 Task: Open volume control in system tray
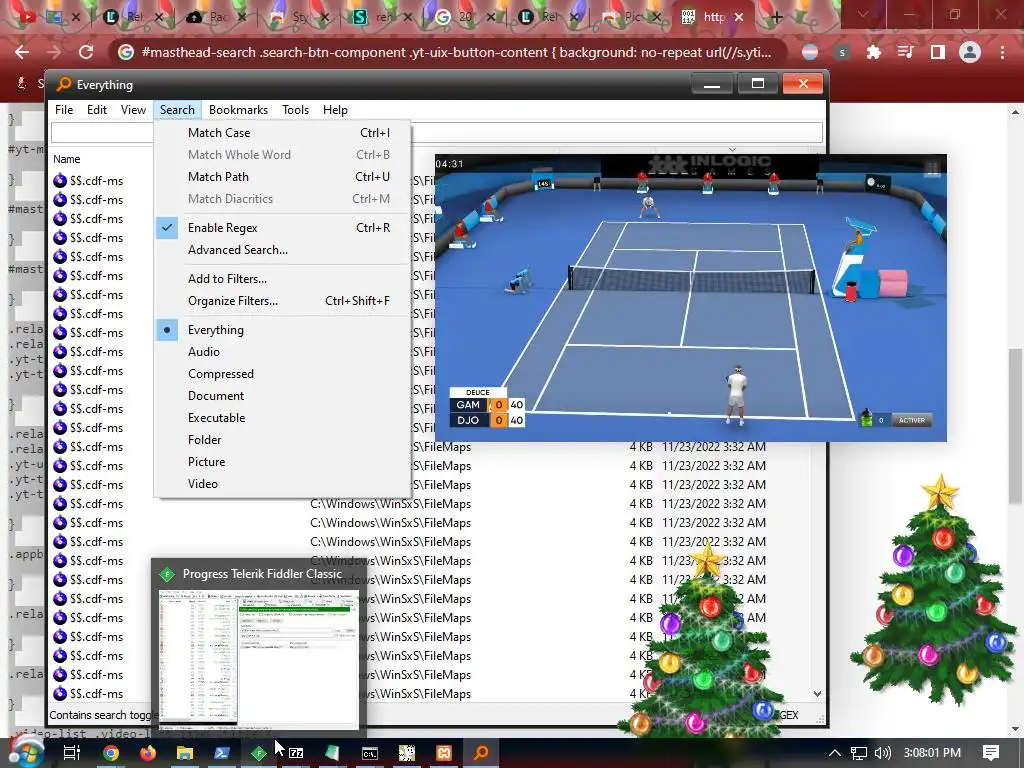pyautogui.click(x=883, y=753)
